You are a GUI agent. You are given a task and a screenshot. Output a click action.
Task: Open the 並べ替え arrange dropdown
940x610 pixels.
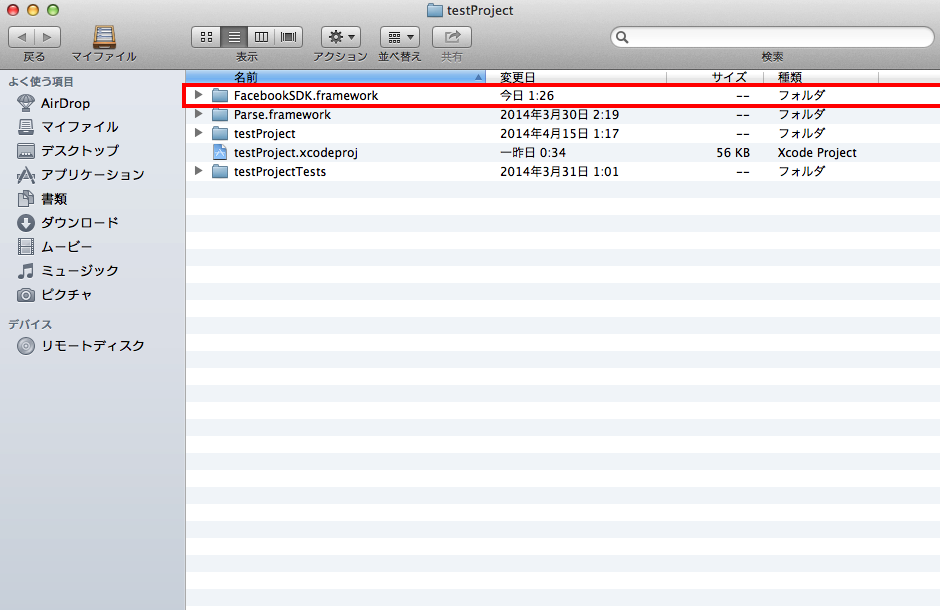400,37
